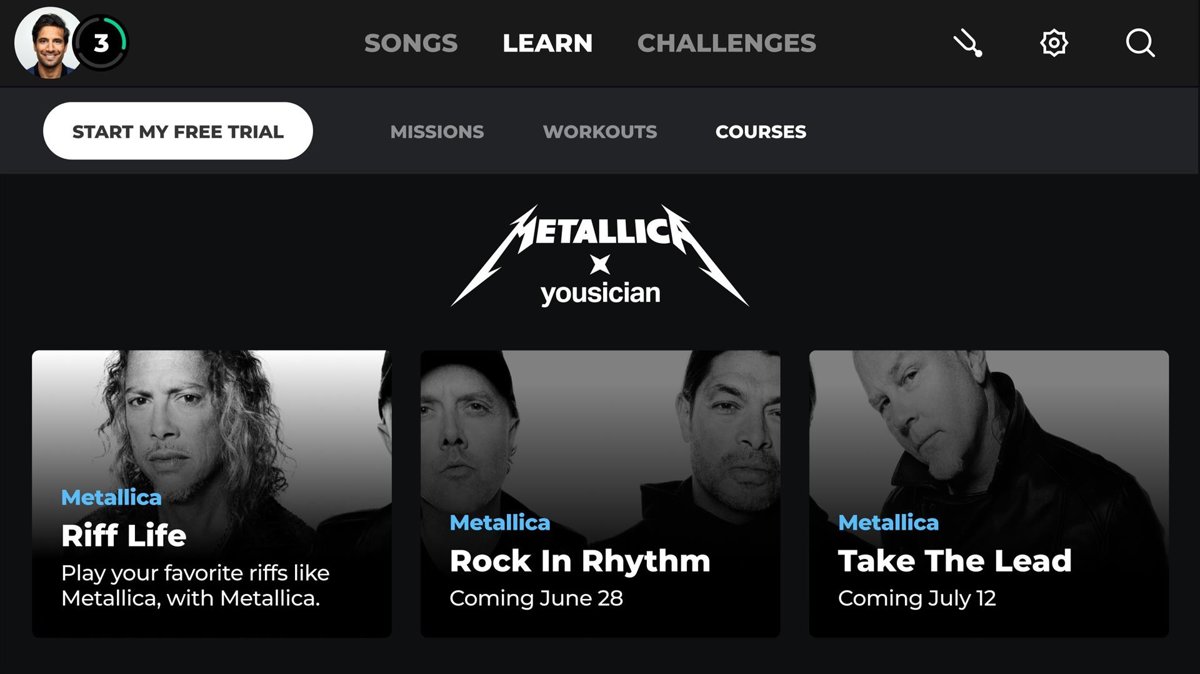This screenshot has height=674, width=1200.
Task: Switch to the SONGS tab
Action: pyautogui.click(x=411, y=44)
